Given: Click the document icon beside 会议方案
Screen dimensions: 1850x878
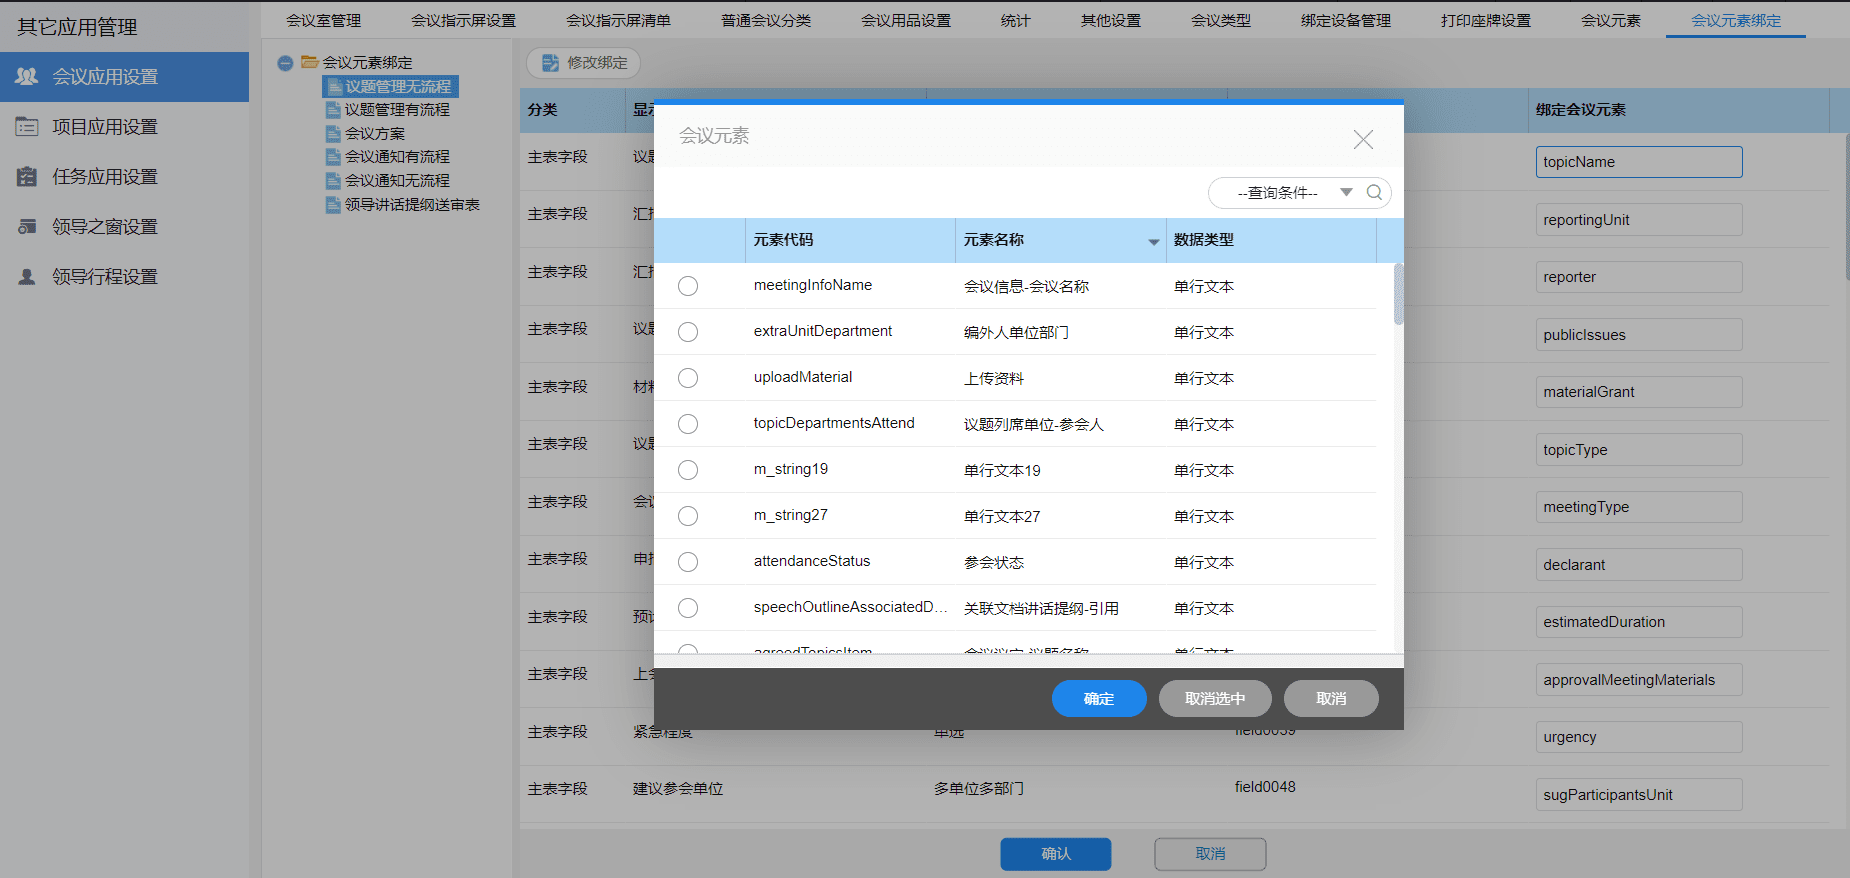Looking at the screenshot, I should tap(334, 134).
